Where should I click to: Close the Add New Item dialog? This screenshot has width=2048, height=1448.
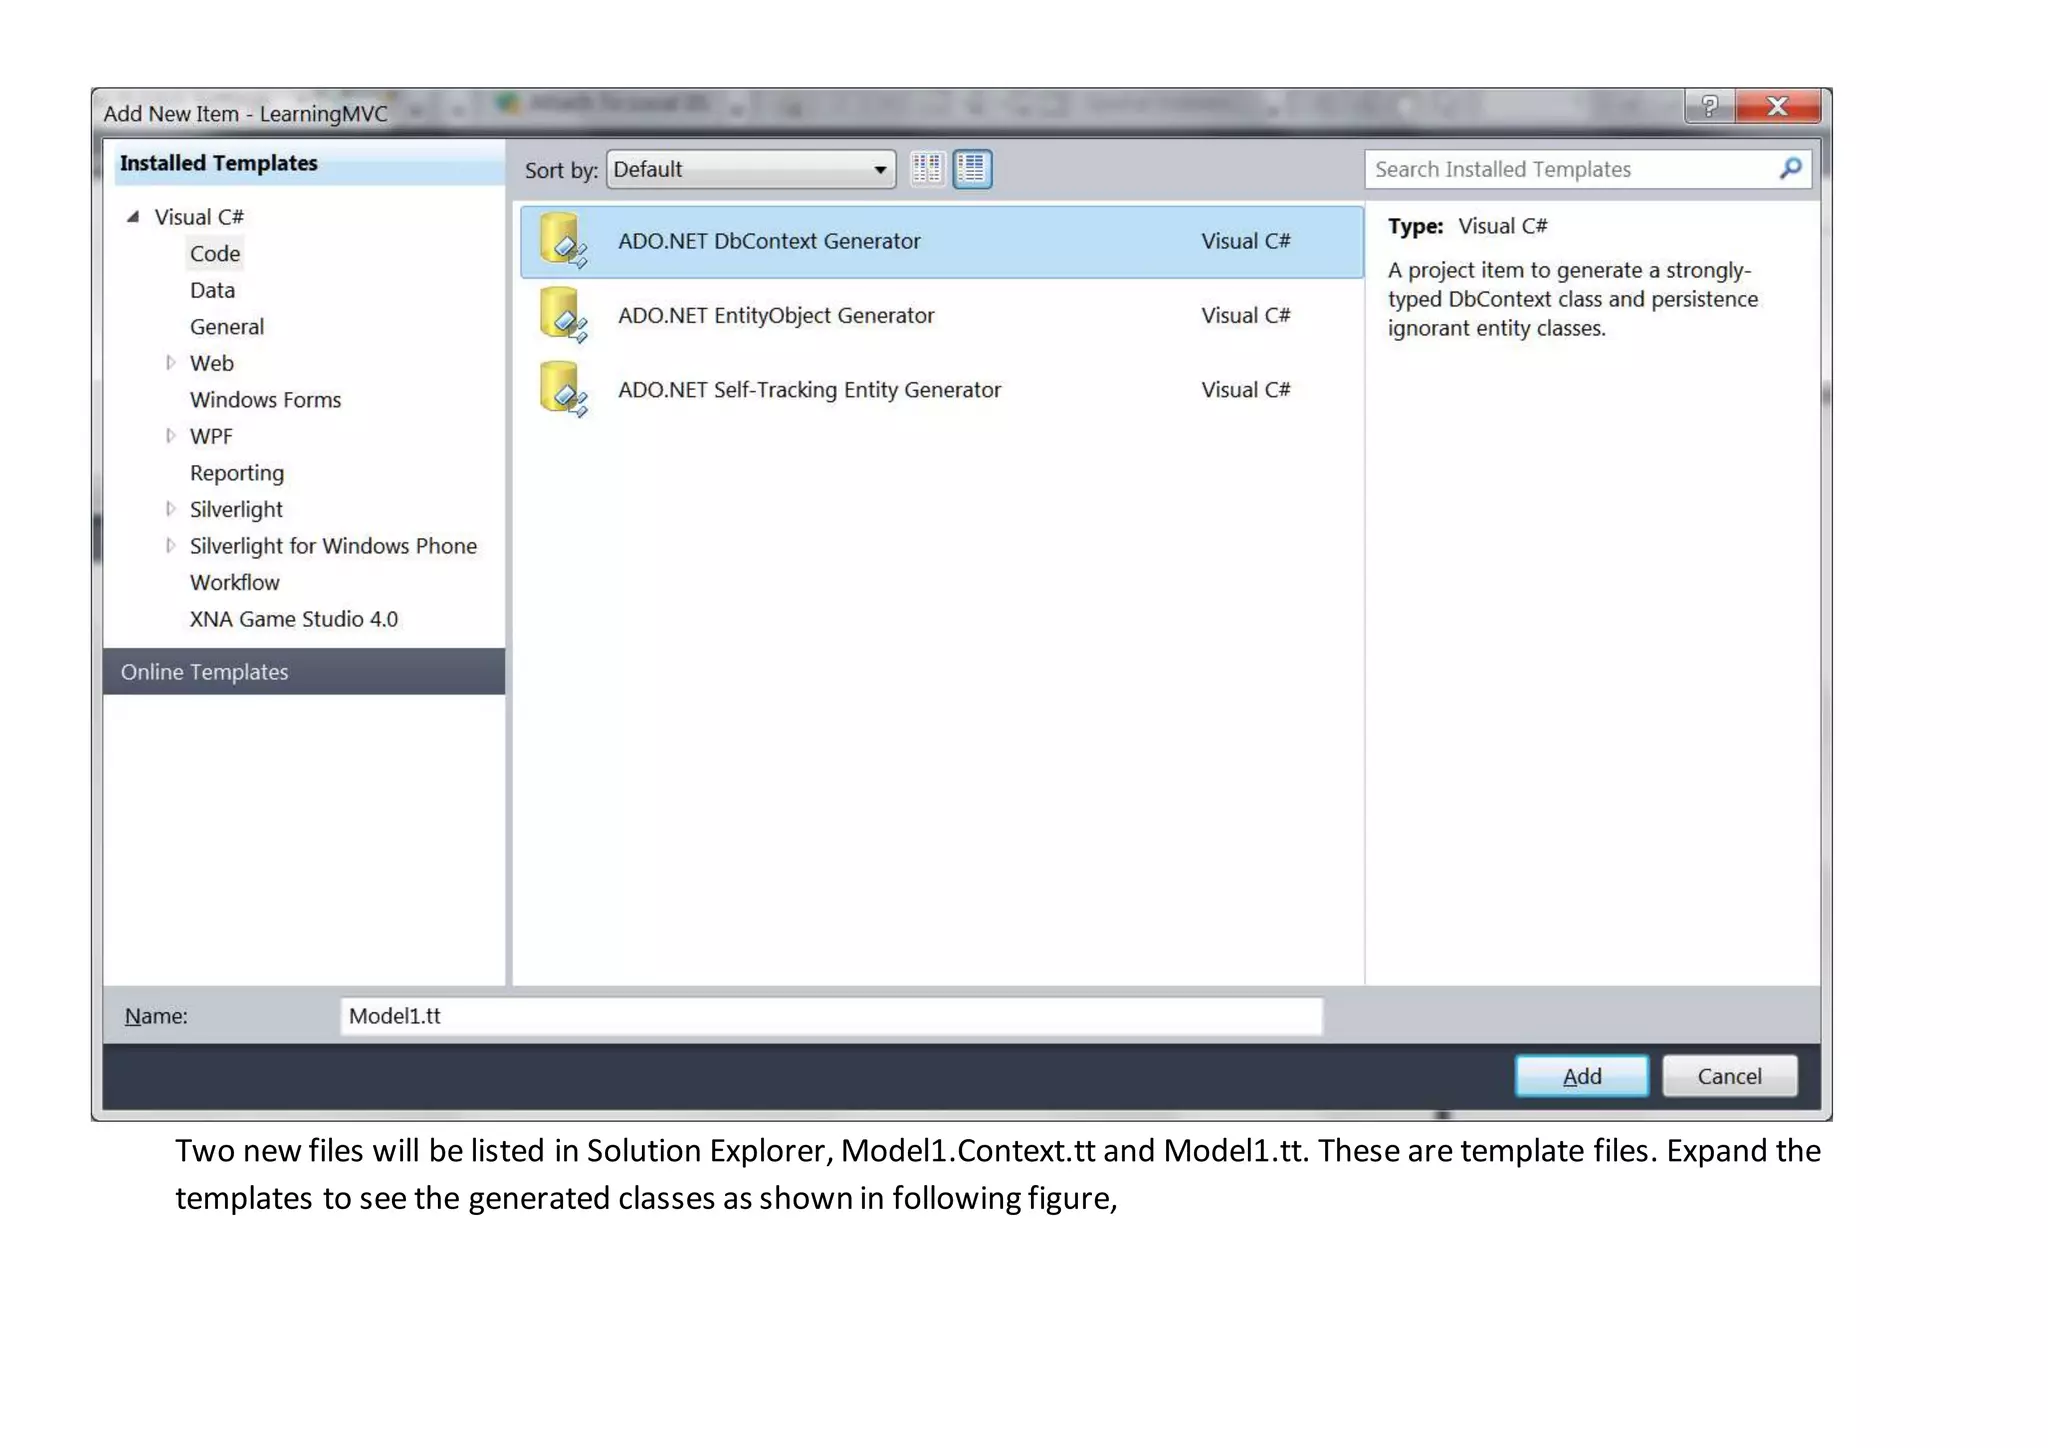click(x=1778, y=106)
